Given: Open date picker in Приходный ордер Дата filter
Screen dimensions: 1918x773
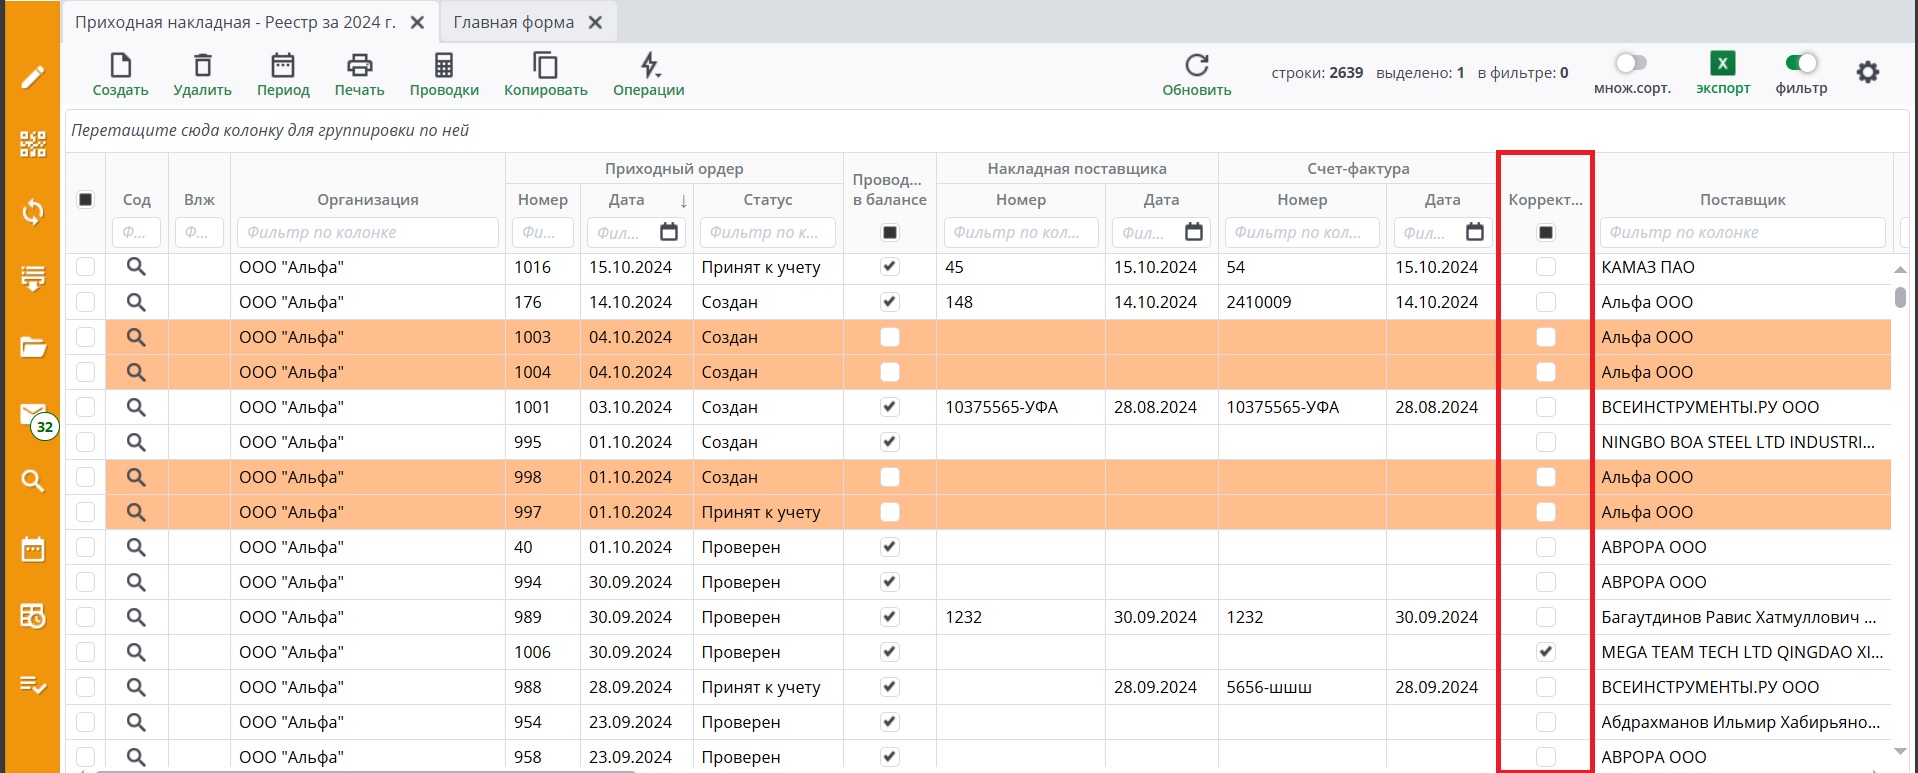Looking at the screenshot, I should point(669,232).
